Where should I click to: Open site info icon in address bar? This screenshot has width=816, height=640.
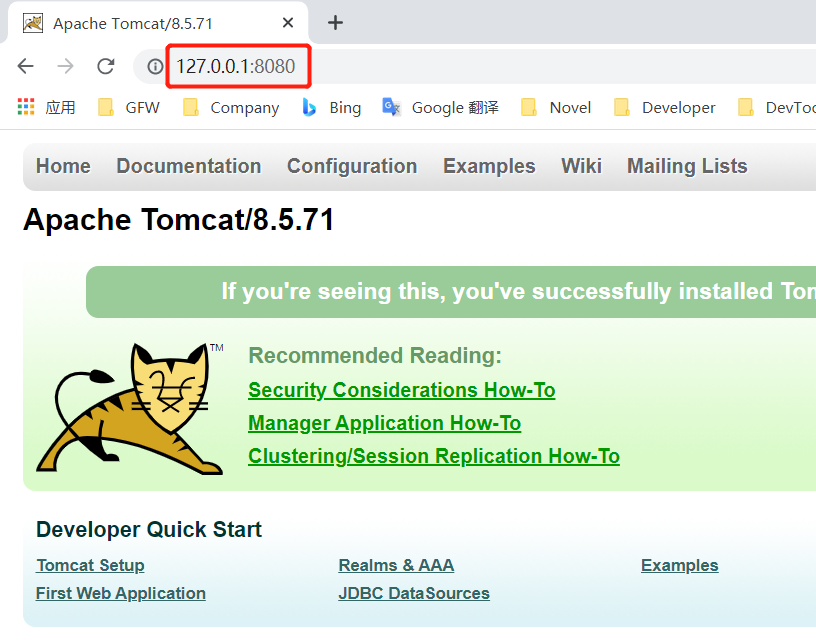tap(155, 66)
